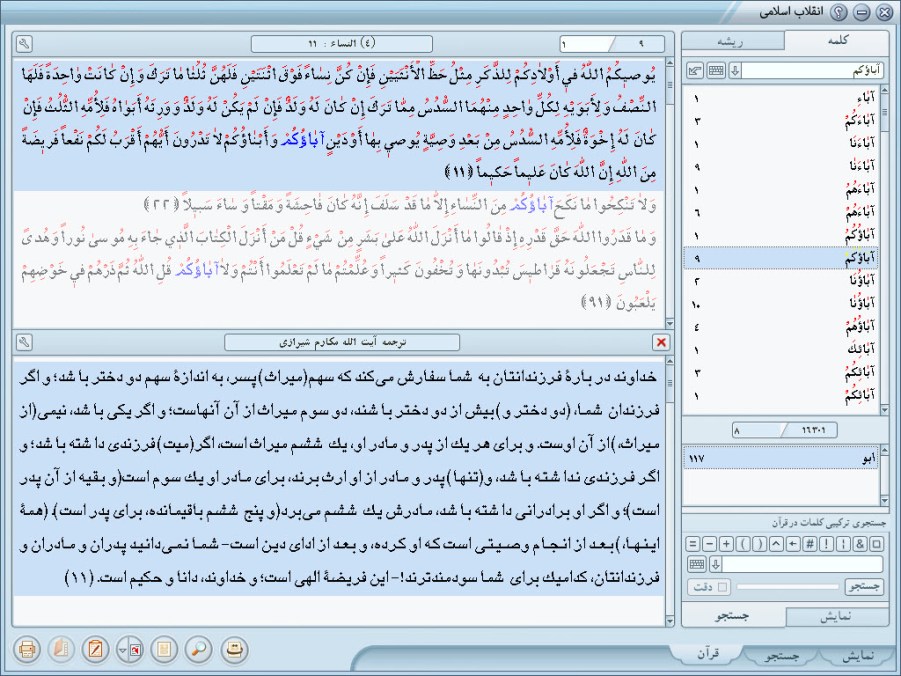The image size is (901, 676).
Task: Open the sura selector showing النساء : ١١
Action: coord(341,44)
